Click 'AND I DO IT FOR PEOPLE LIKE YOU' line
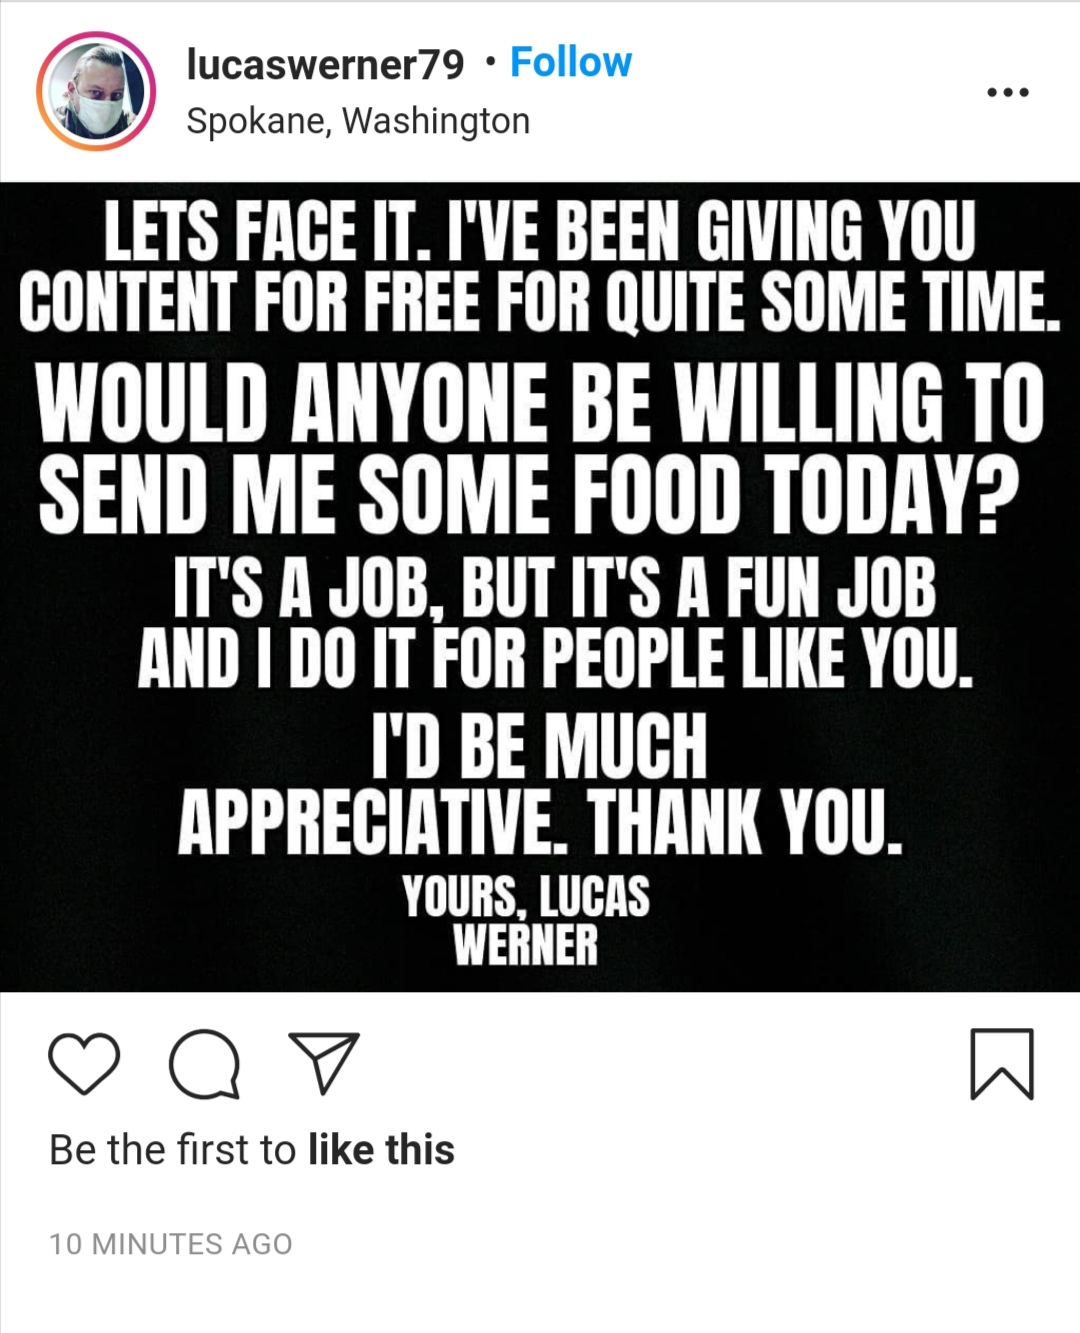Screen dimensions: 1080x1333 [555, 657]
